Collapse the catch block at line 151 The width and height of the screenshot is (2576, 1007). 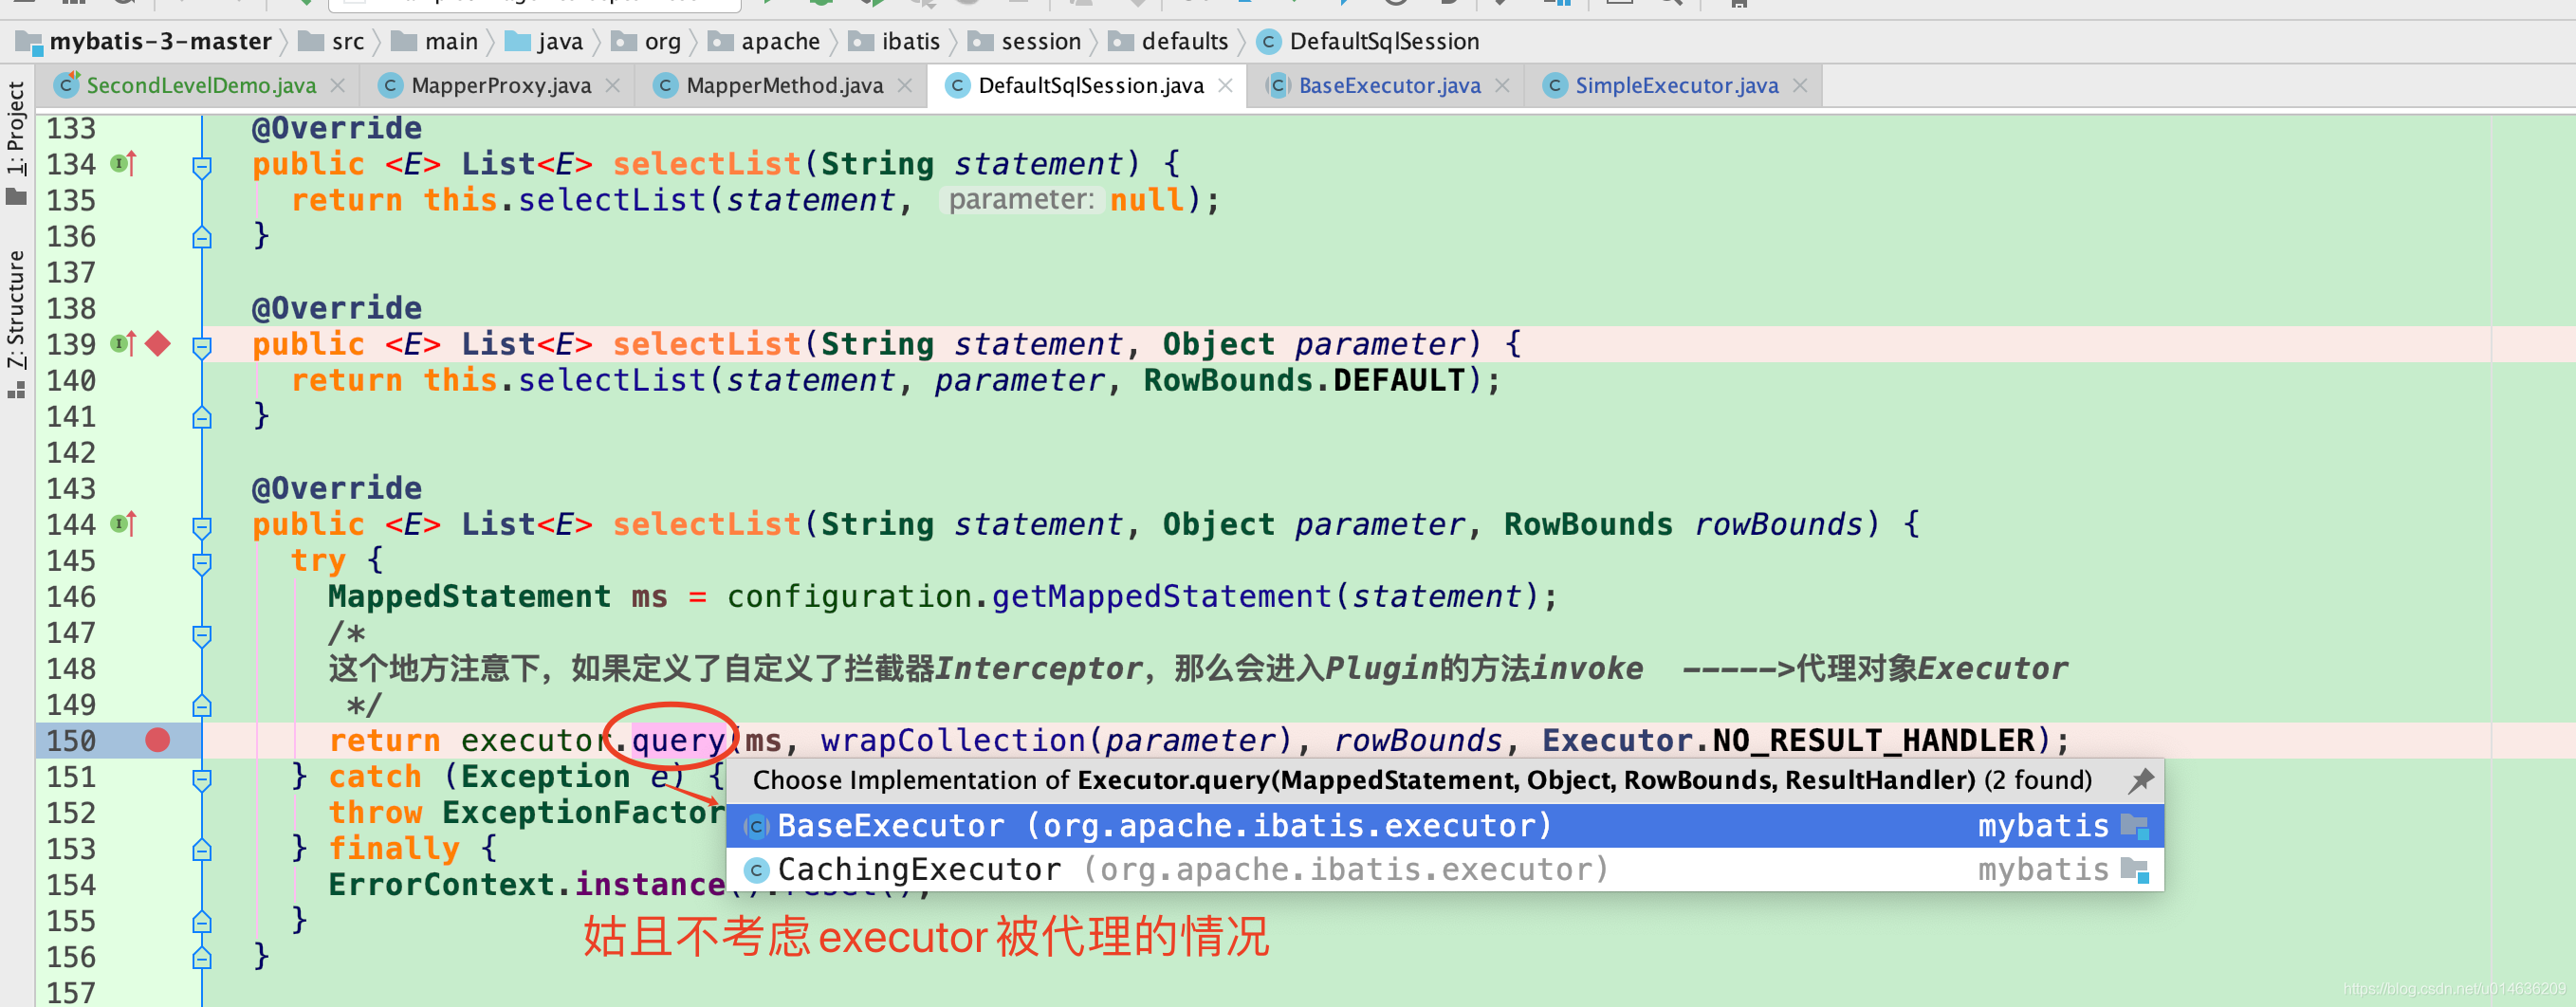pyautogui.click(x=202, y=778)
